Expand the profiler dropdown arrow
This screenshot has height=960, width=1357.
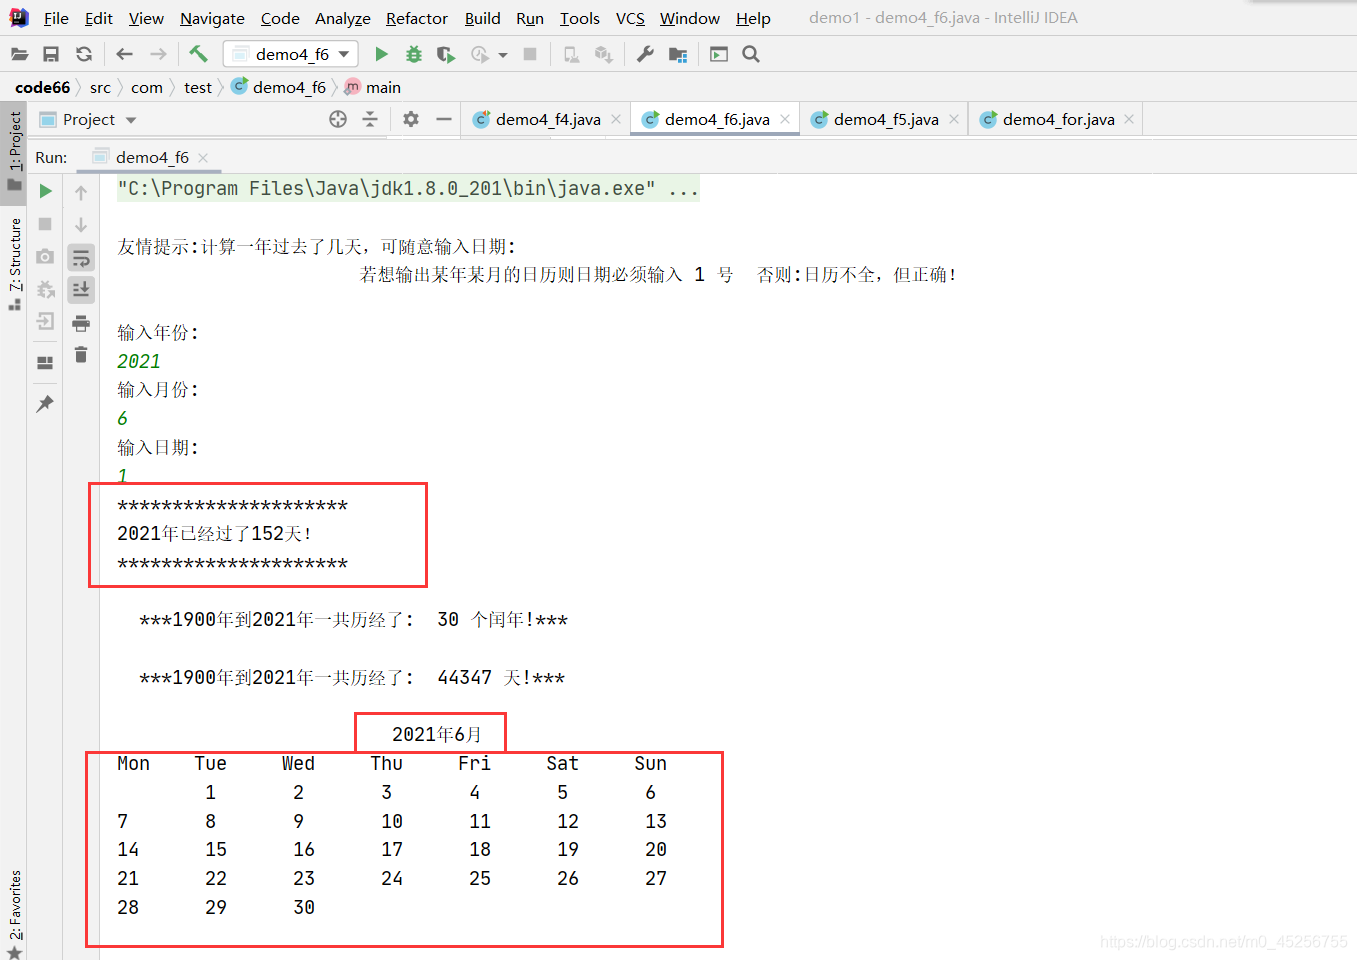click(x=503, y=55)
